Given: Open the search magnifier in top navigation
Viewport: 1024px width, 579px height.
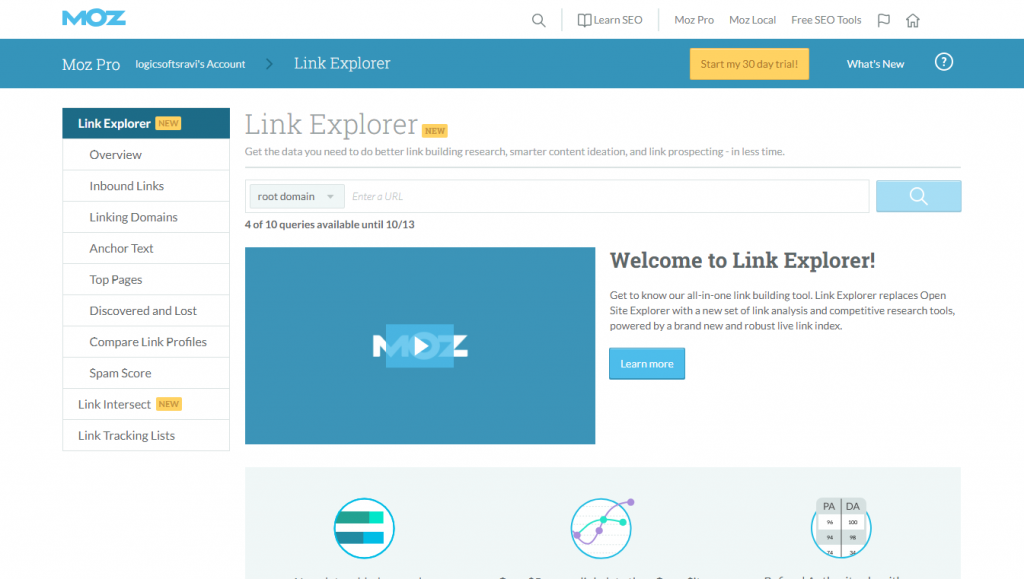Looking at the screenshot, I should point(538,20).
